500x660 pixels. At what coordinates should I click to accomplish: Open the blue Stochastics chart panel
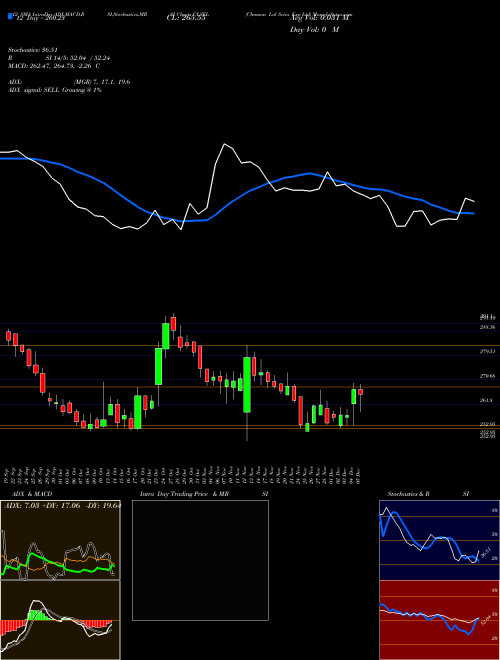click(x=439, y=540)
